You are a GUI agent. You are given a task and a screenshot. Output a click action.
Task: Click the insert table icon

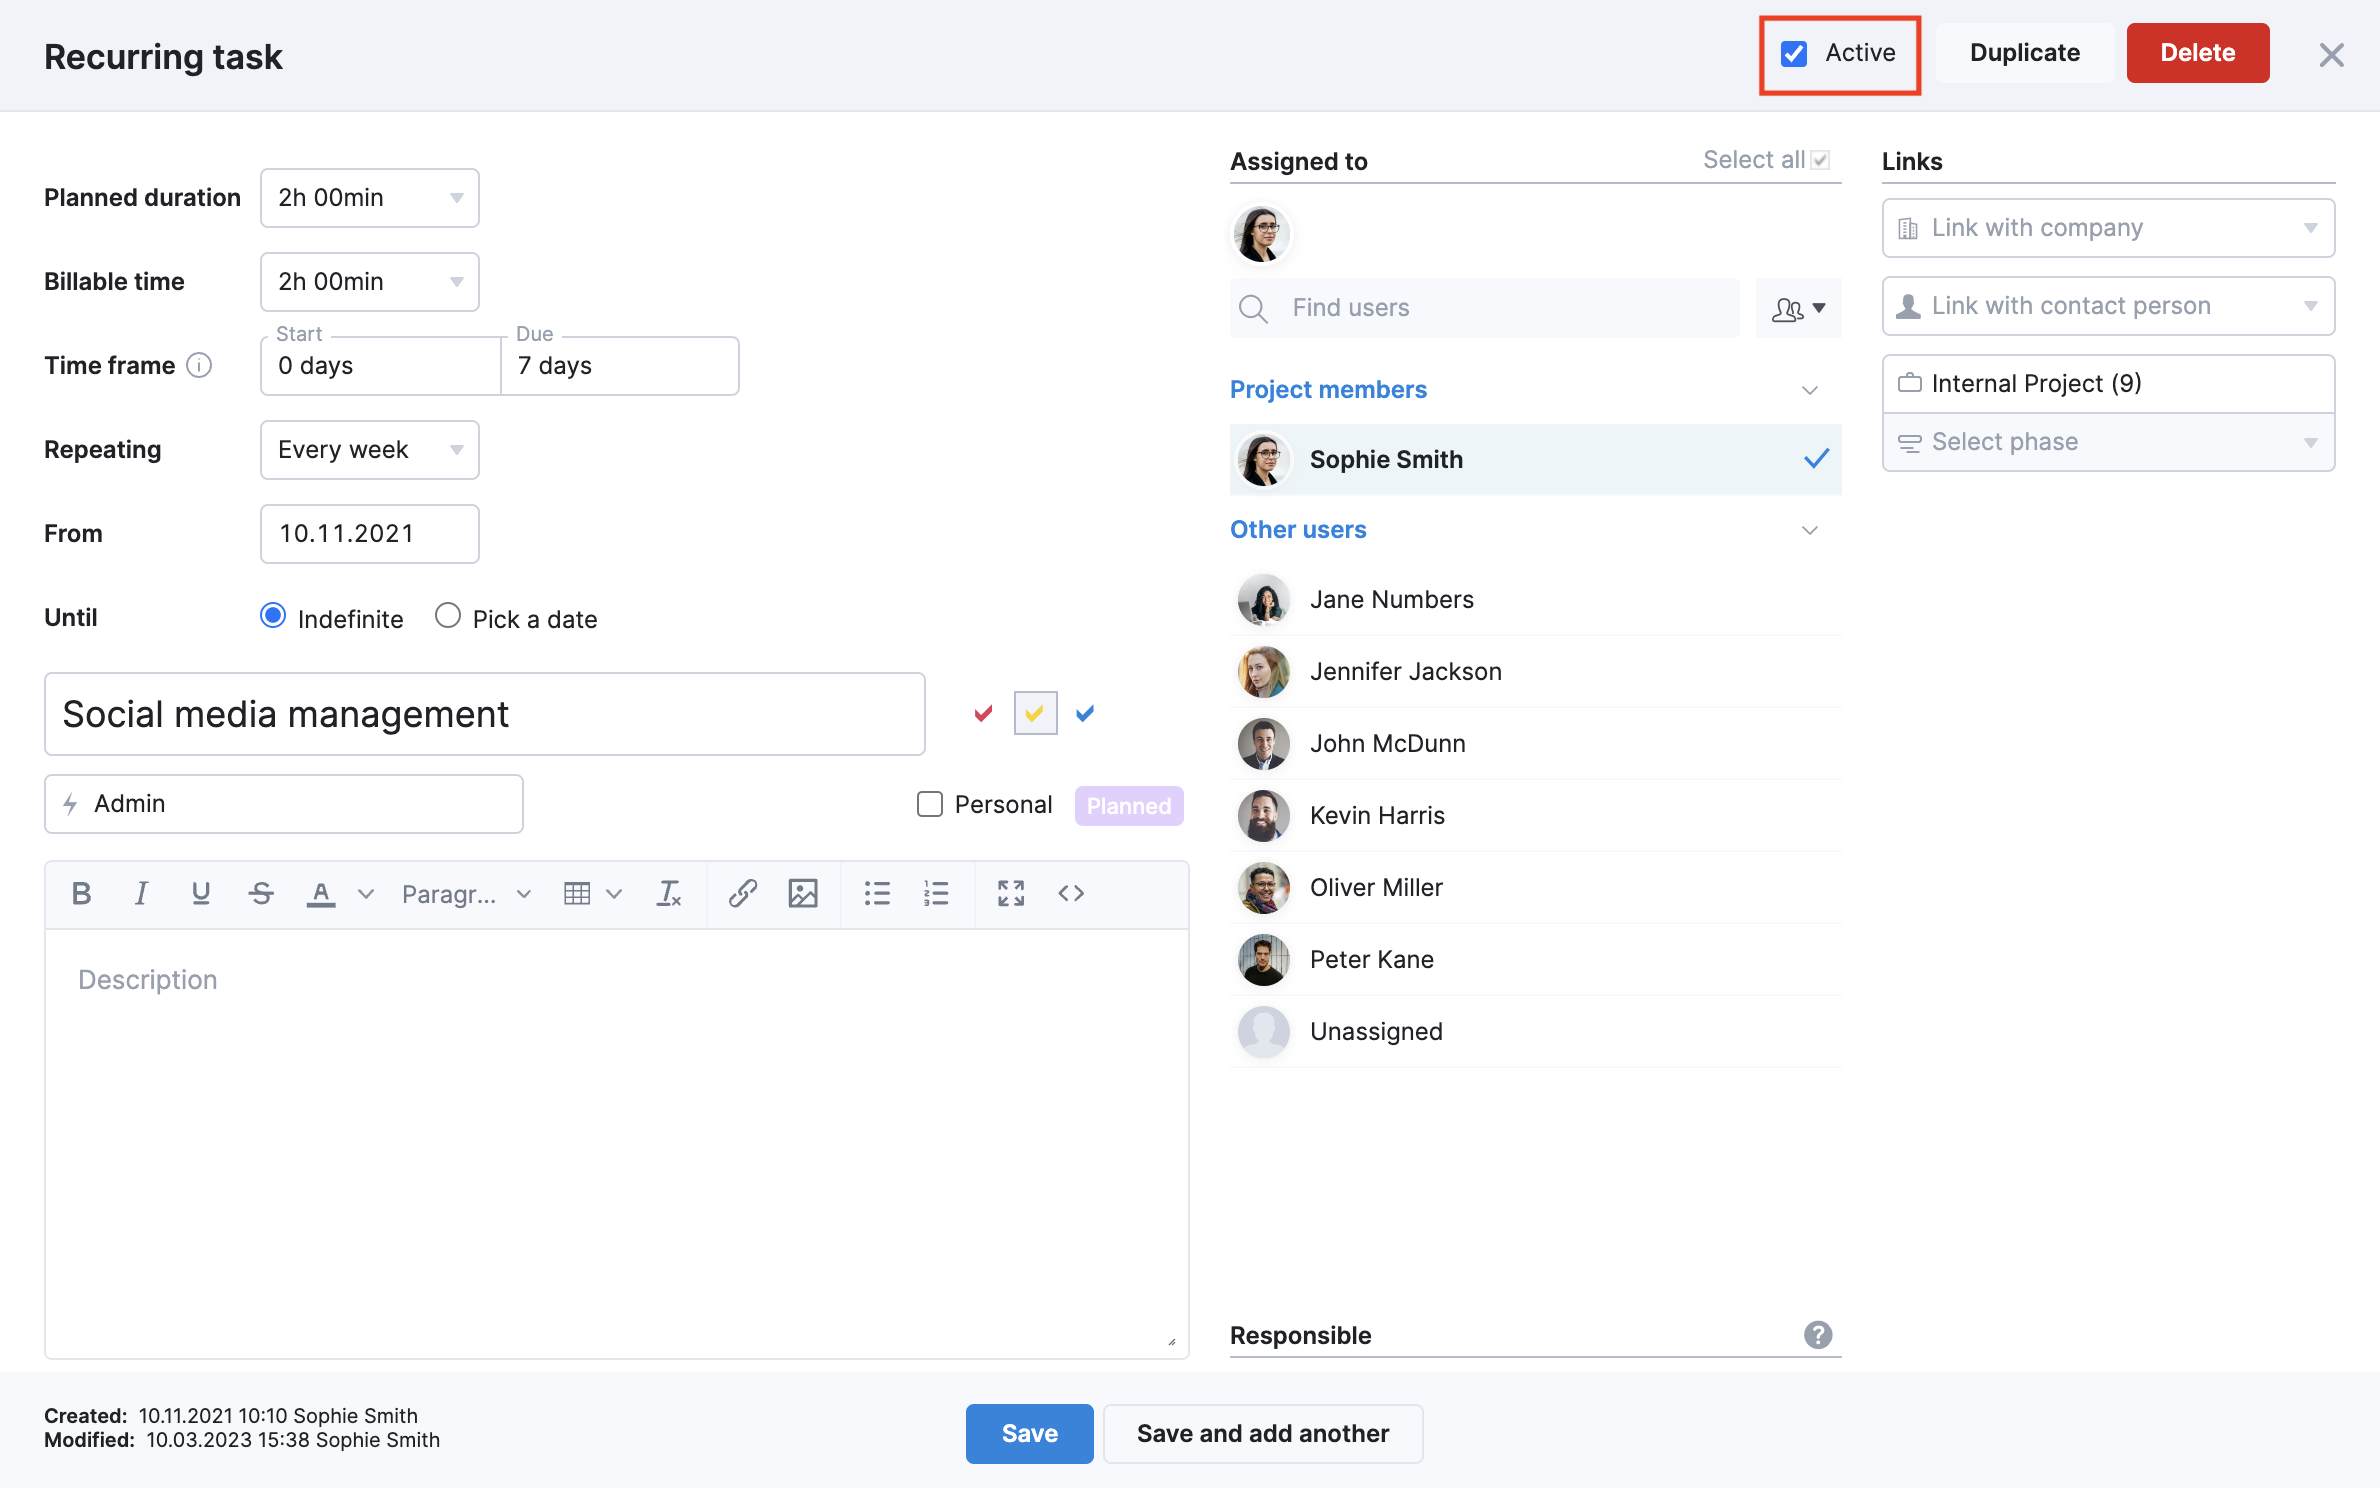[577, 893]
